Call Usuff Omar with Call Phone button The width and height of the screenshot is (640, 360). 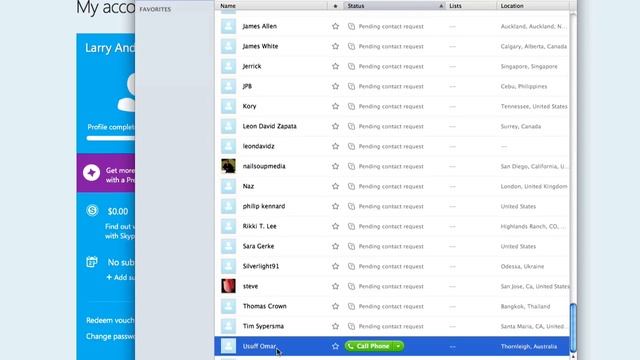369,346
